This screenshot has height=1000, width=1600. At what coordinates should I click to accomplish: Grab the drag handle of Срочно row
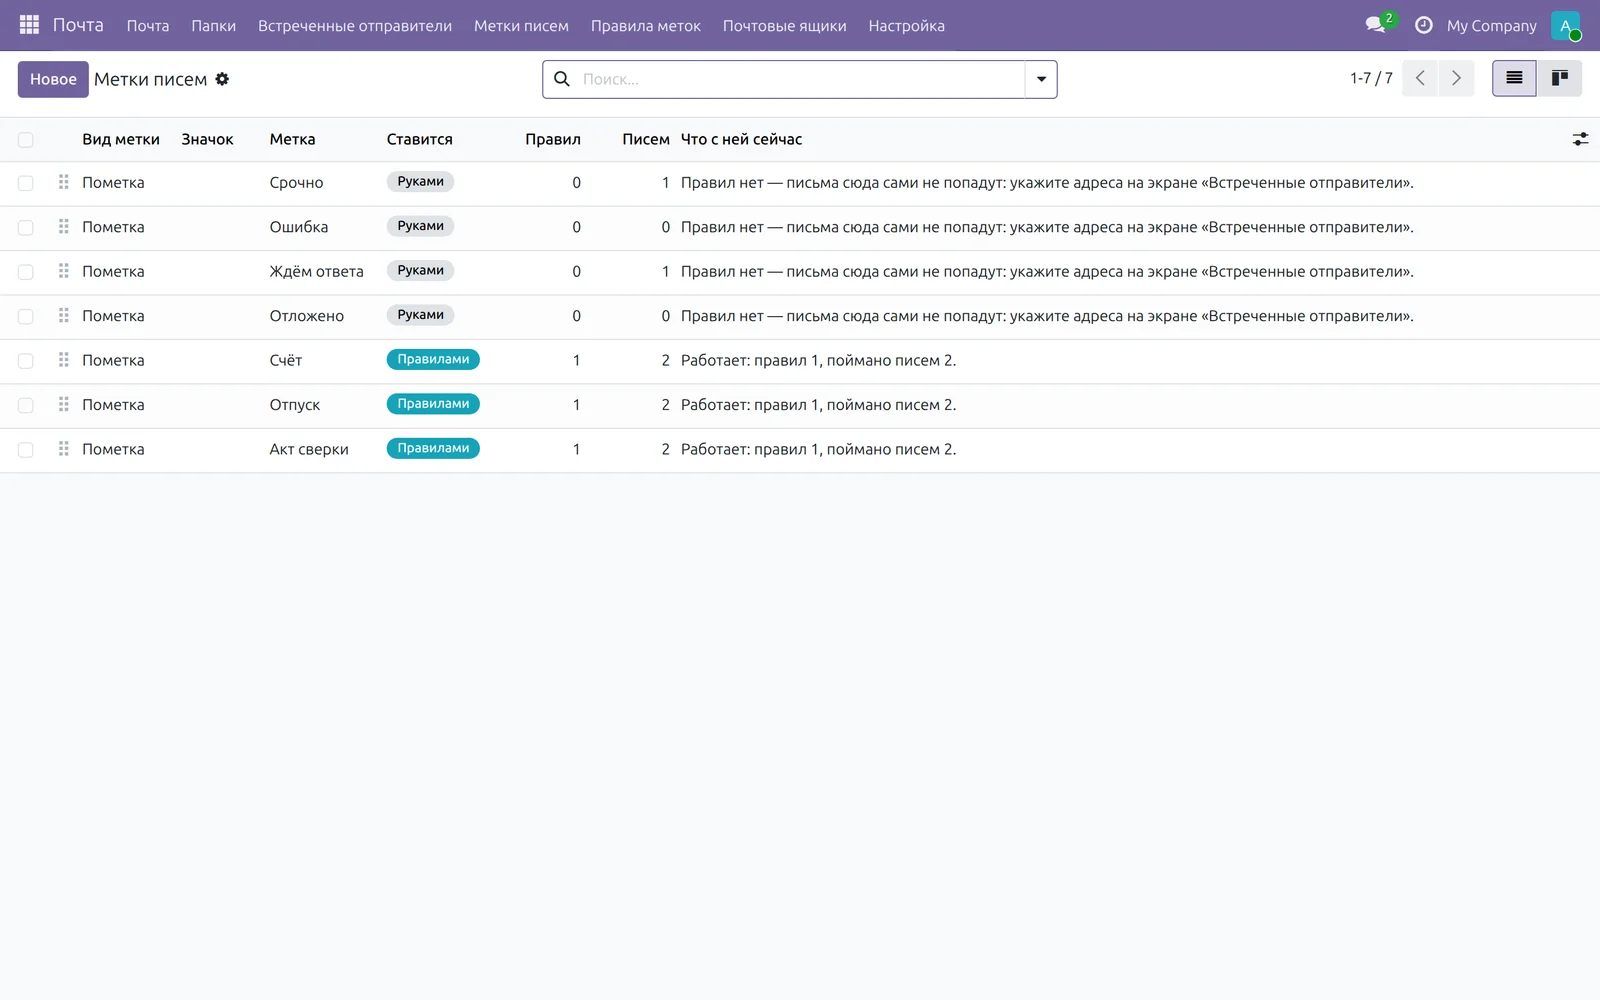pos(64,182)
